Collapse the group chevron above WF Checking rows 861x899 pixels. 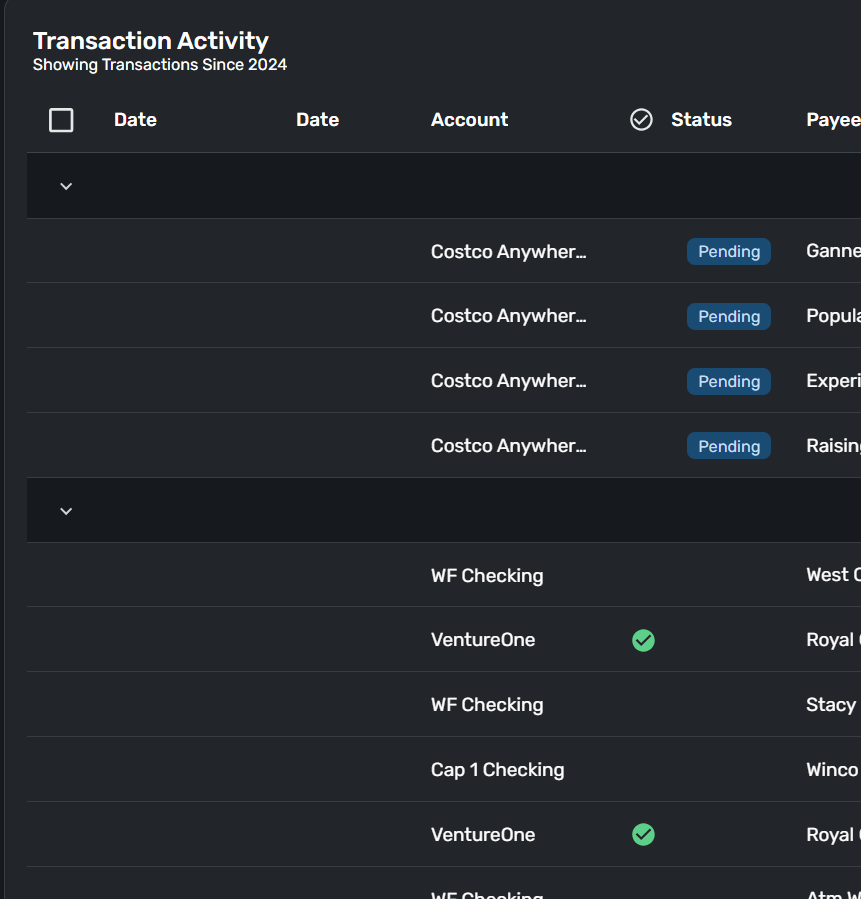[66, 511]
